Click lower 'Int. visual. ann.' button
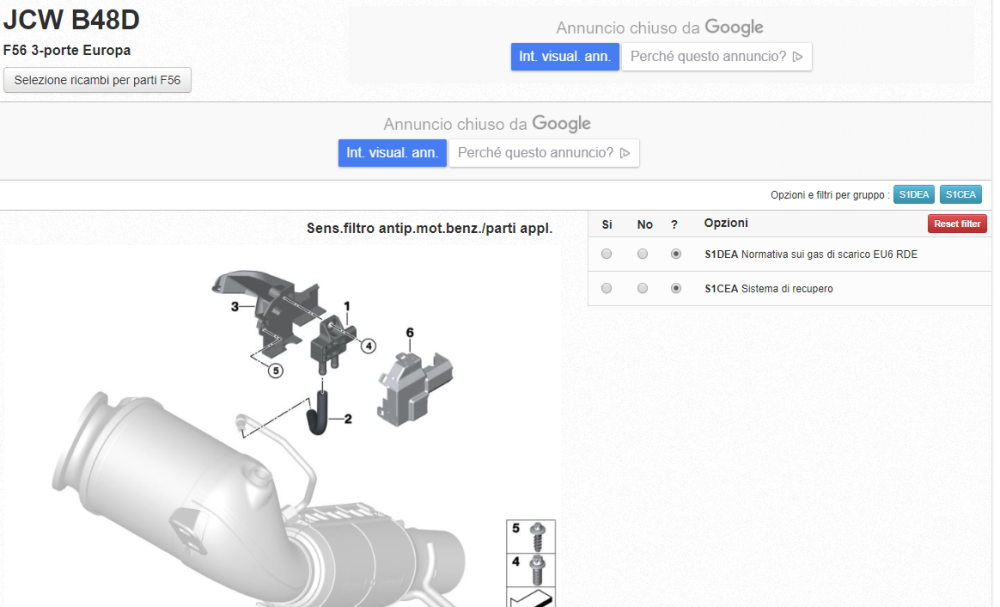This screenshot has width=1000, height=607. [392, 153]
